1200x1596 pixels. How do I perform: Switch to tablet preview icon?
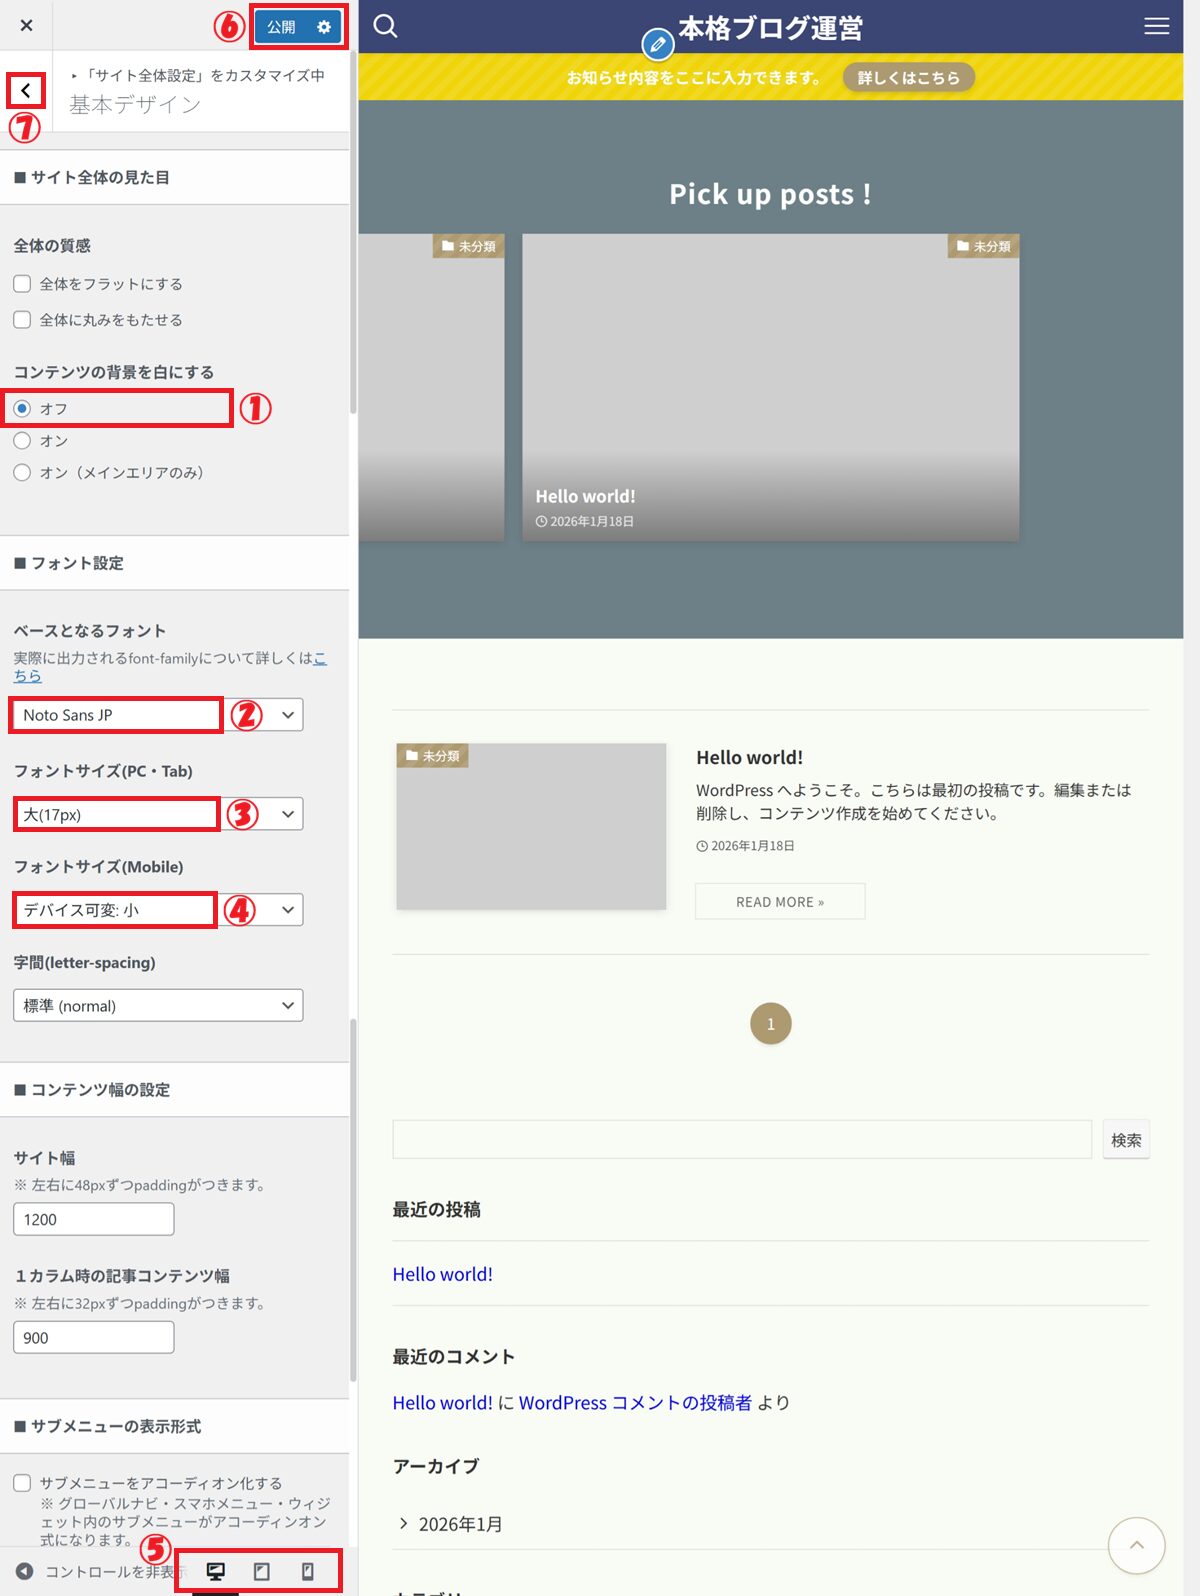tap(262, 1571)
